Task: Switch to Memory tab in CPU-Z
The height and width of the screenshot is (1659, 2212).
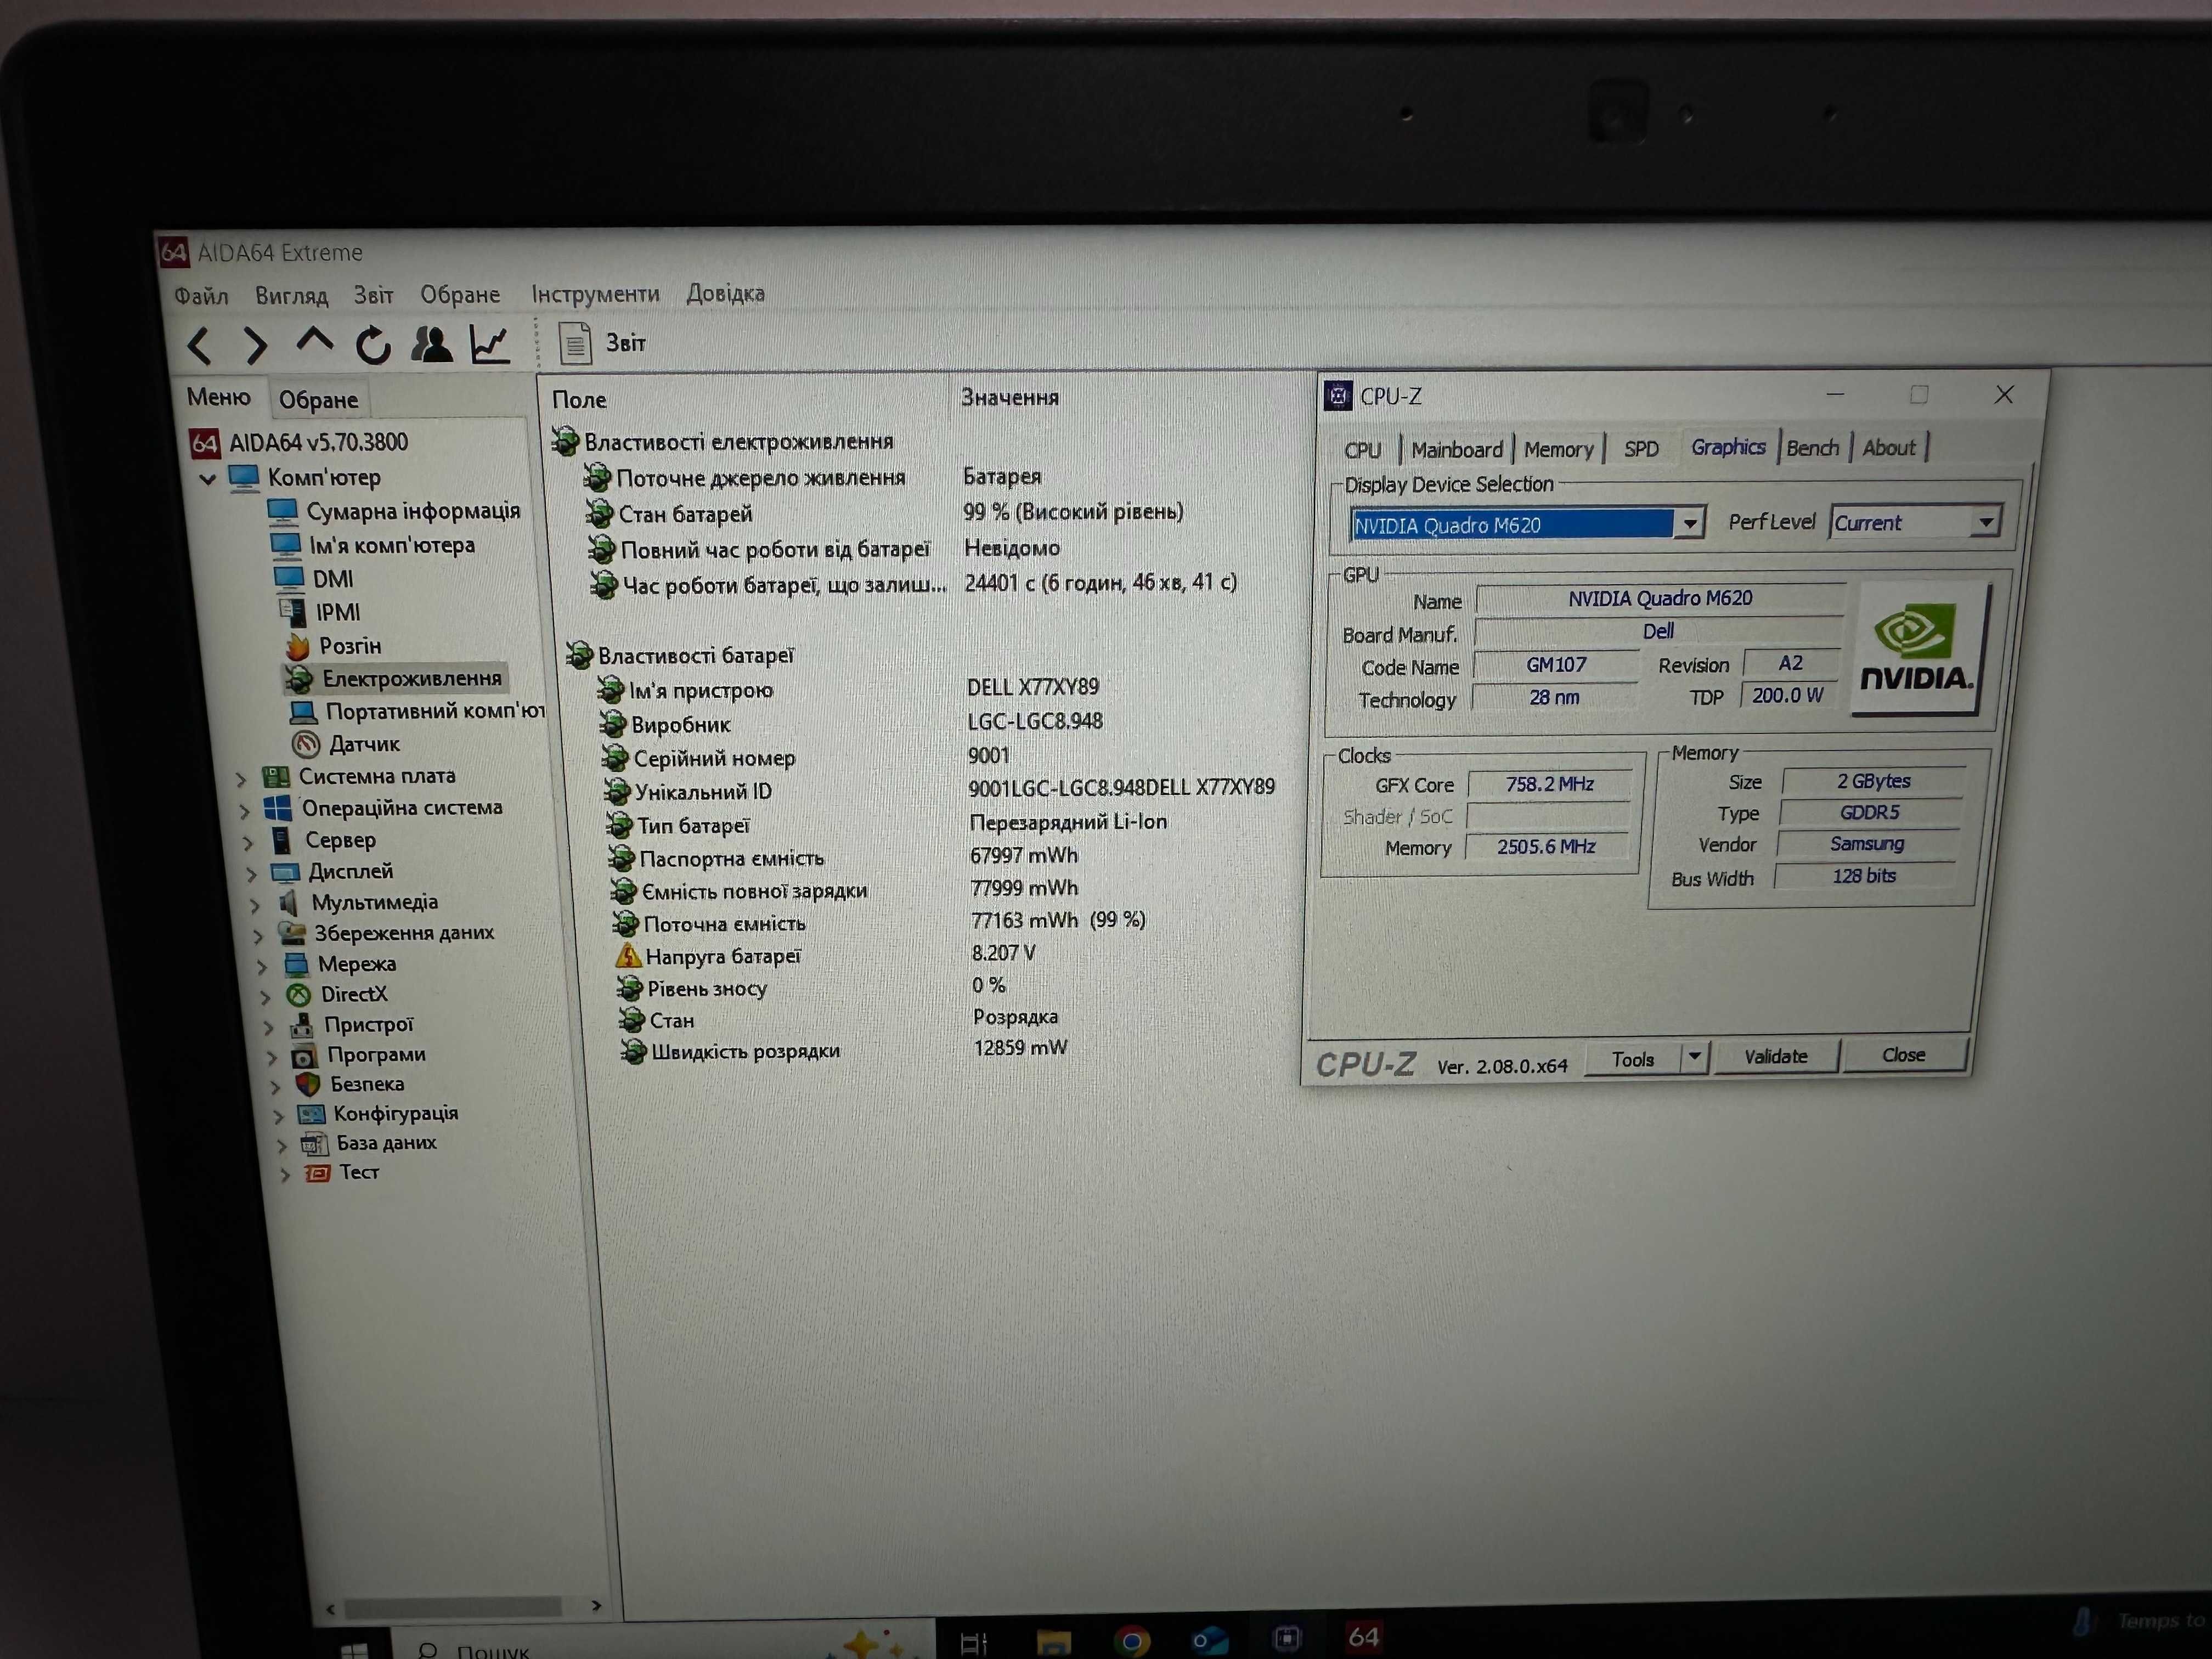Action: tap(1558, 450)
